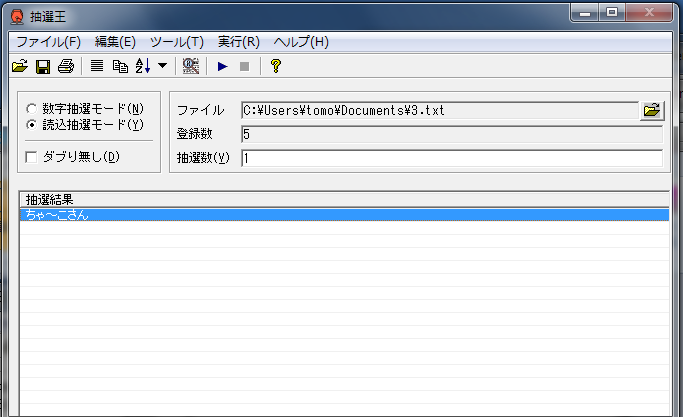The image size is (683, 417).
Task: Open the ツール(T) menu
Action: click(177, 42)
